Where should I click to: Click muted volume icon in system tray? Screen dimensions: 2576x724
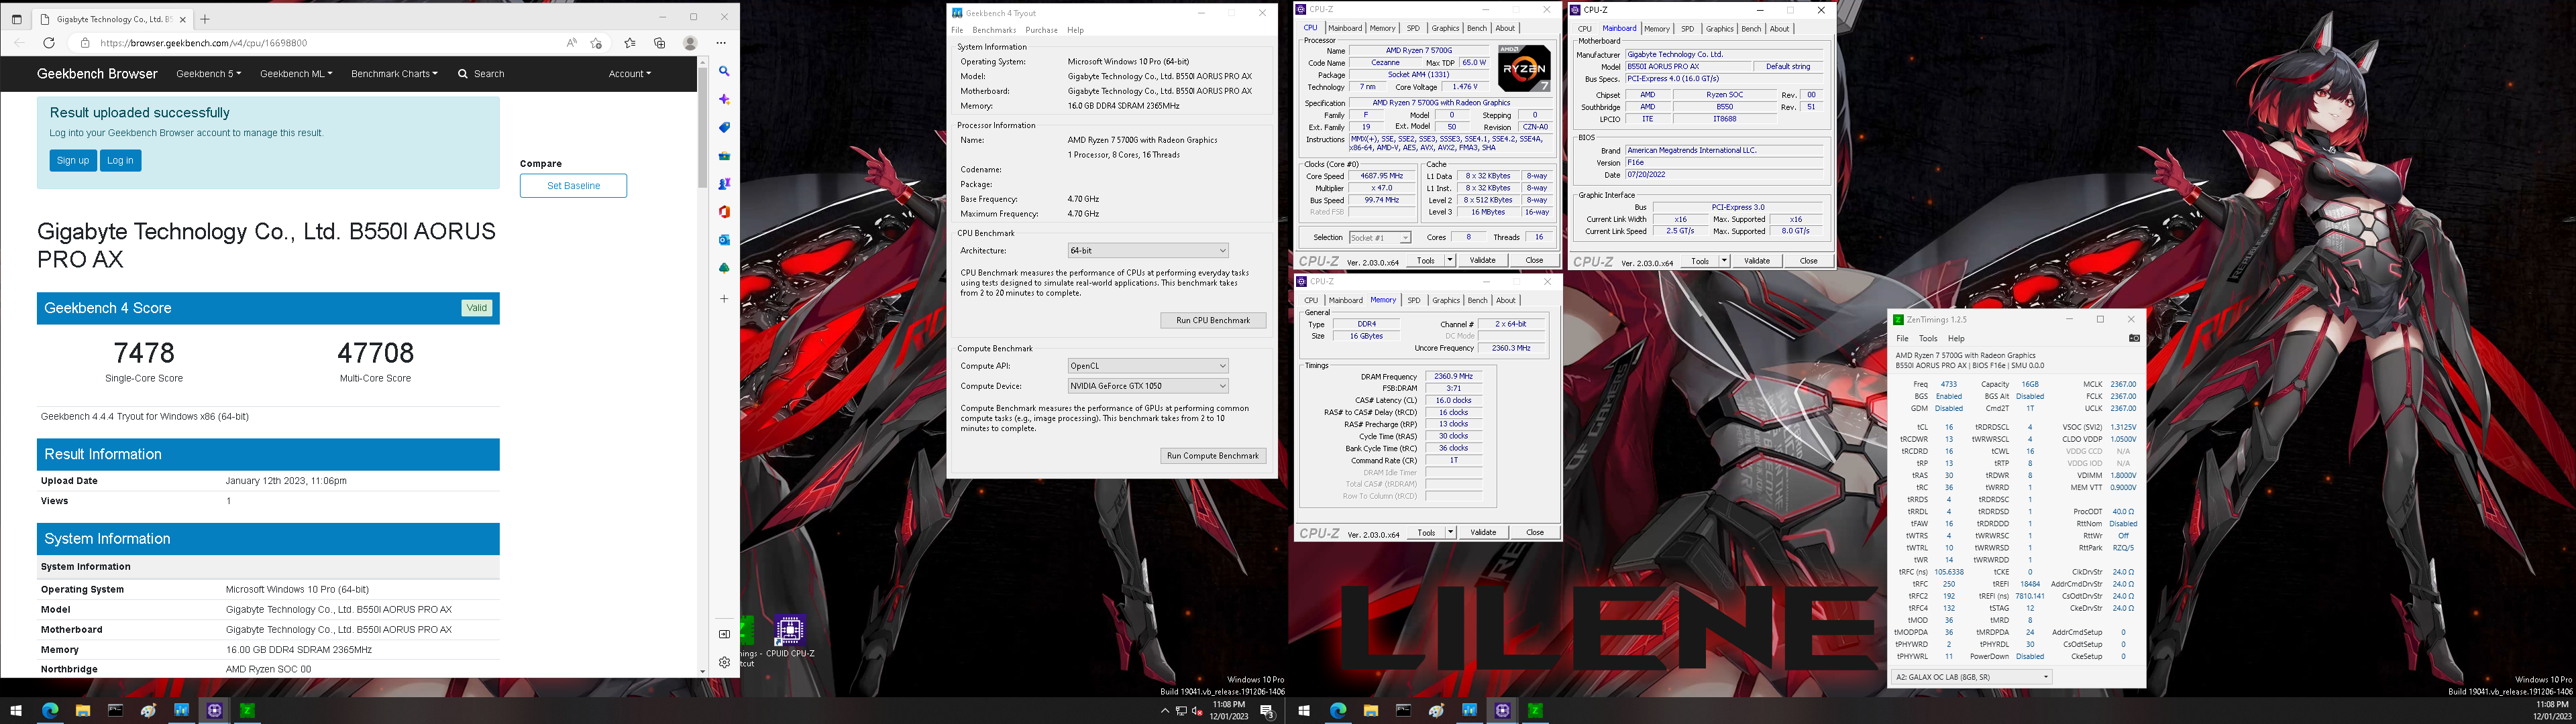[1197, 711]
